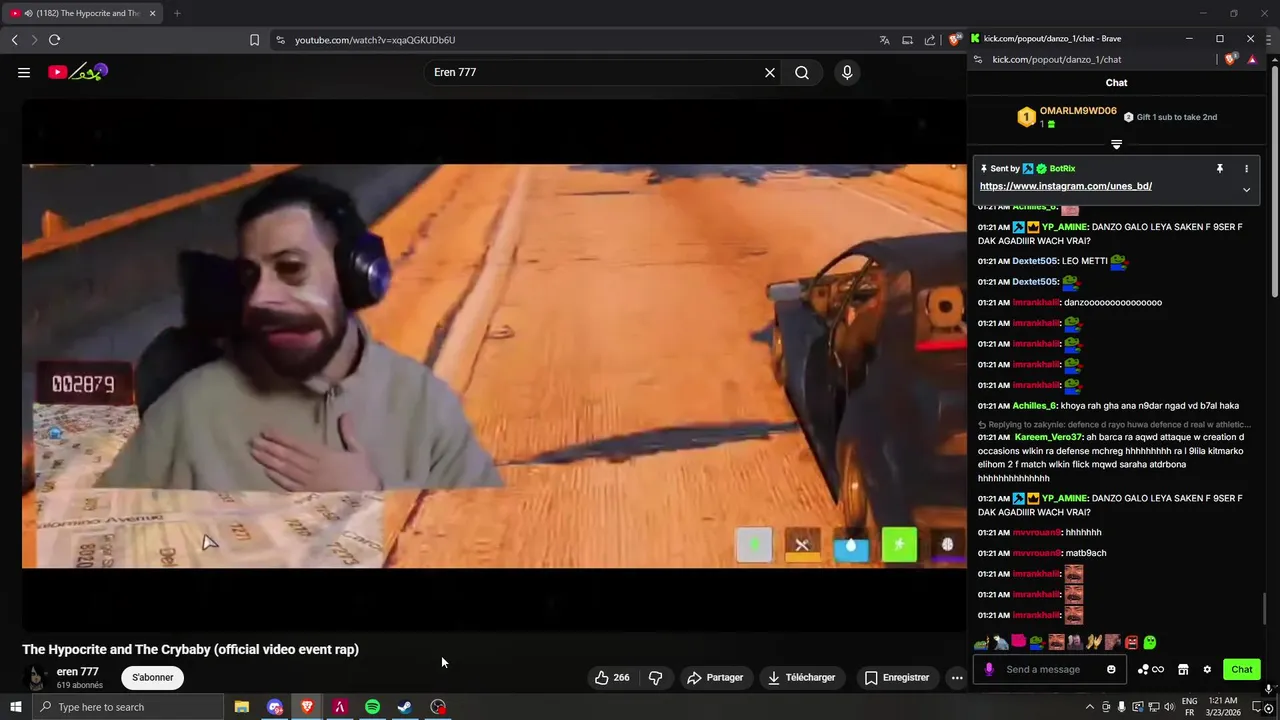Open the translate page icon
The image size is (1280, 720).
[x=884, y=40]
